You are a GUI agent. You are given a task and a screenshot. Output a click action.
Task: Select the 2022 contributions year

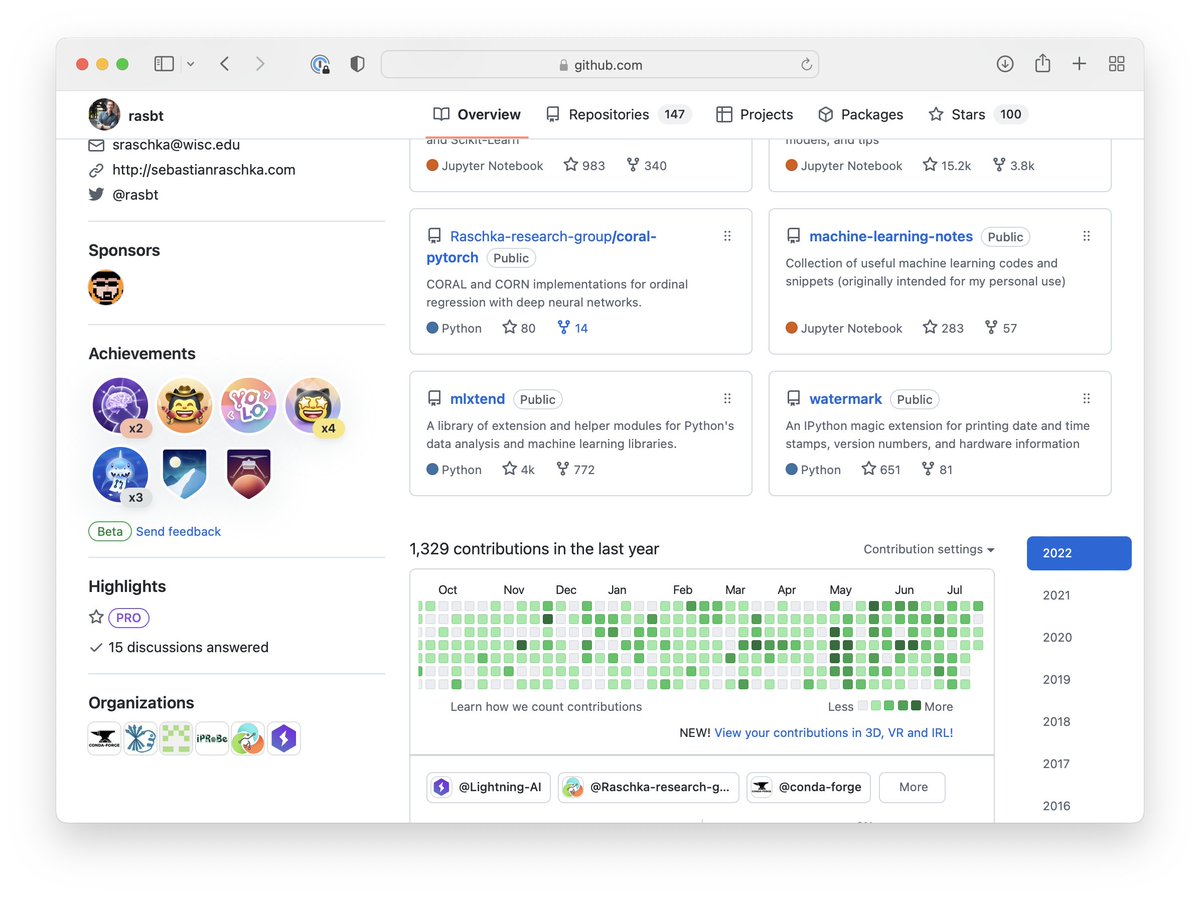point(1079,553)
